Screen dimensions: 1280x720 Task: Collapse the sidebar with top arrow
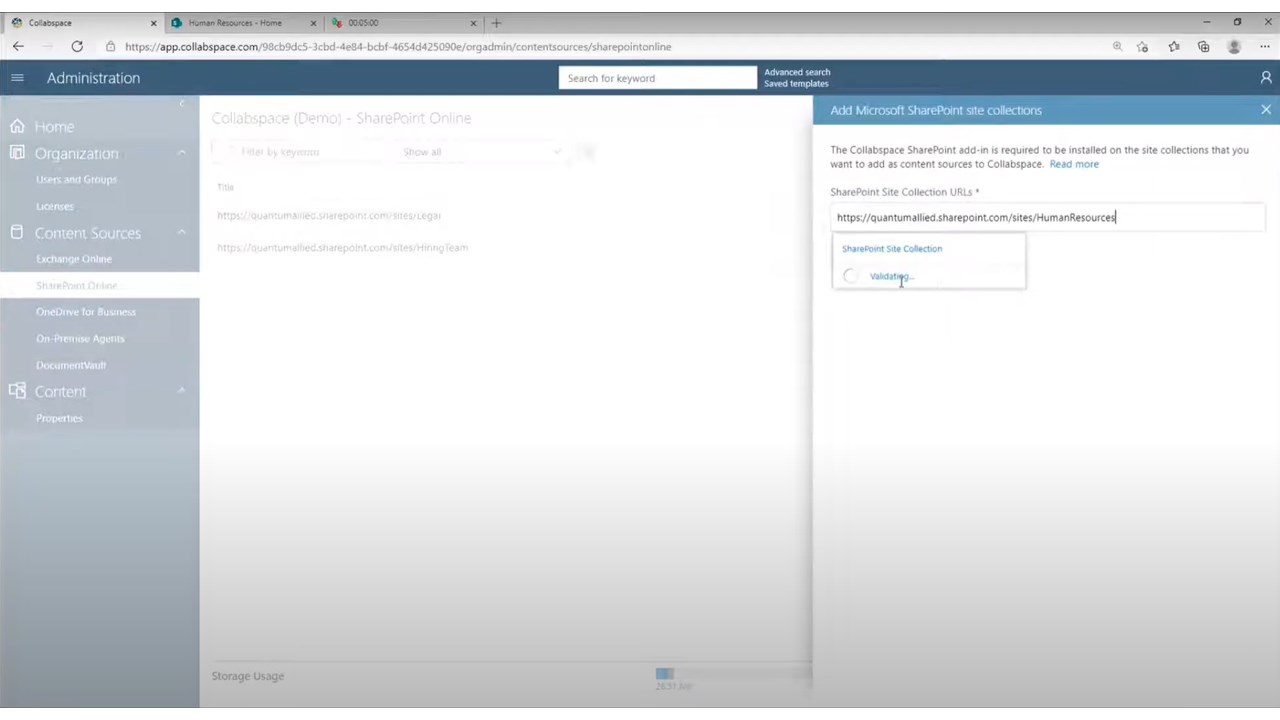tap(181, 104)
